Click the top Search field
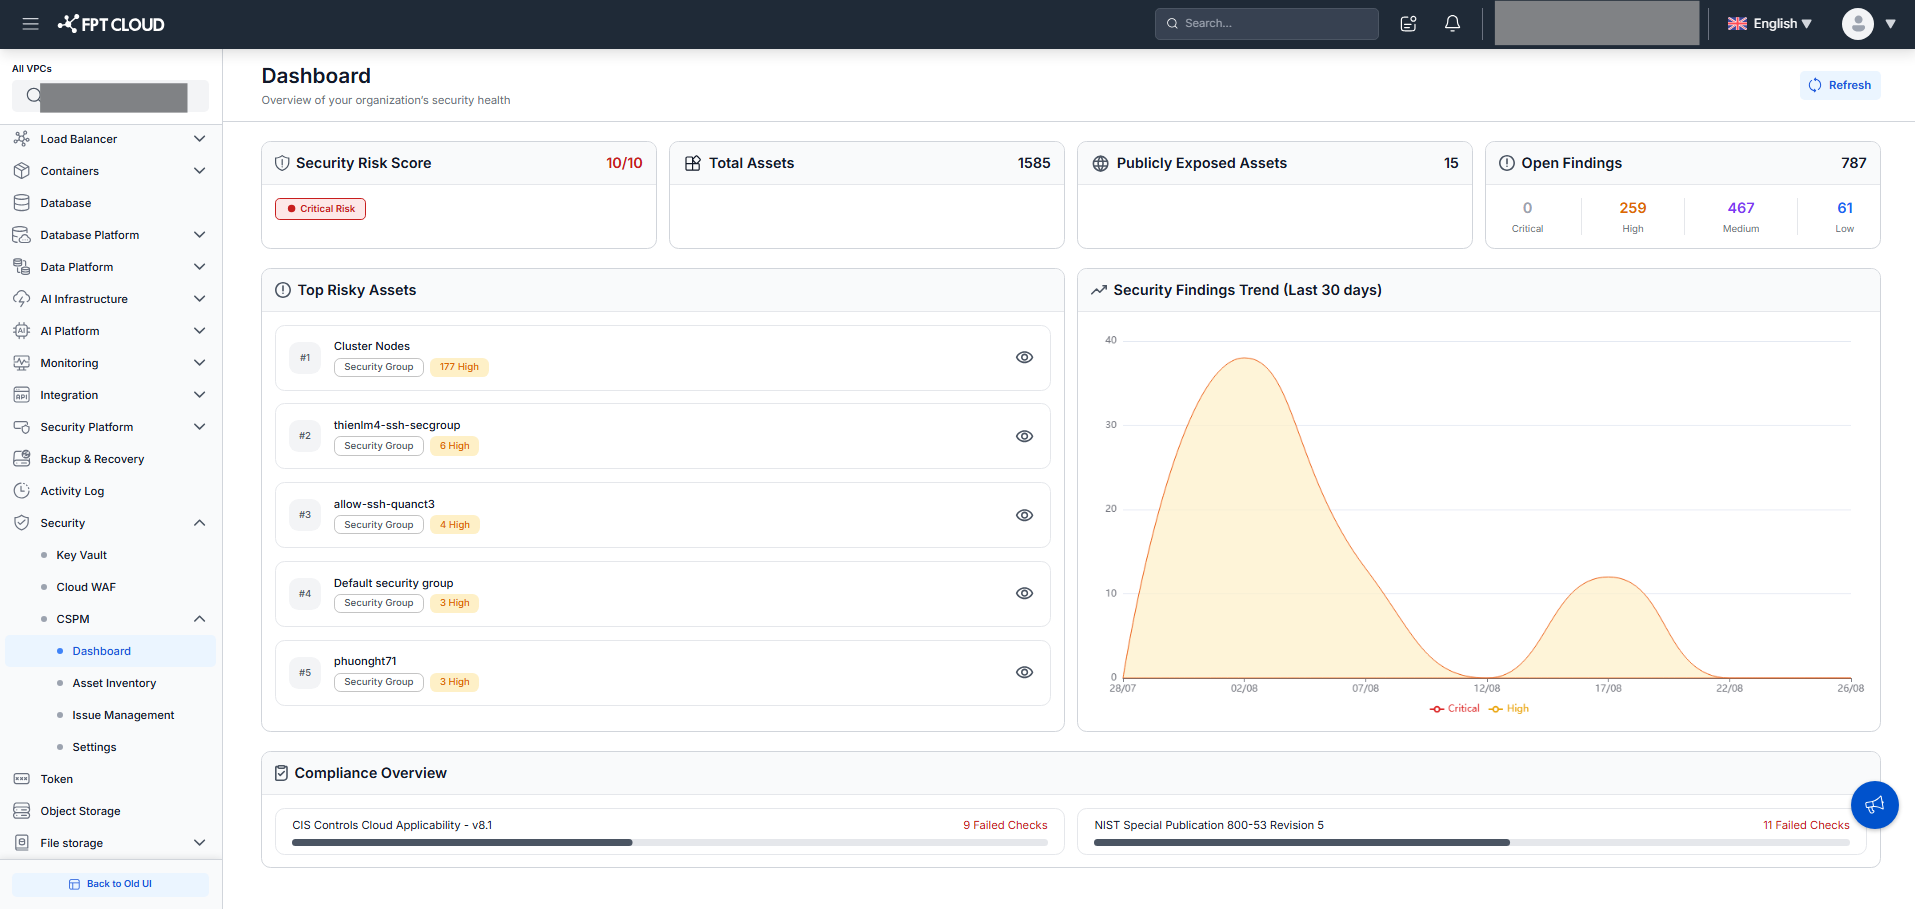Image resolution: width=1915 pixels, height=909 pixels. pos(1266,23)
